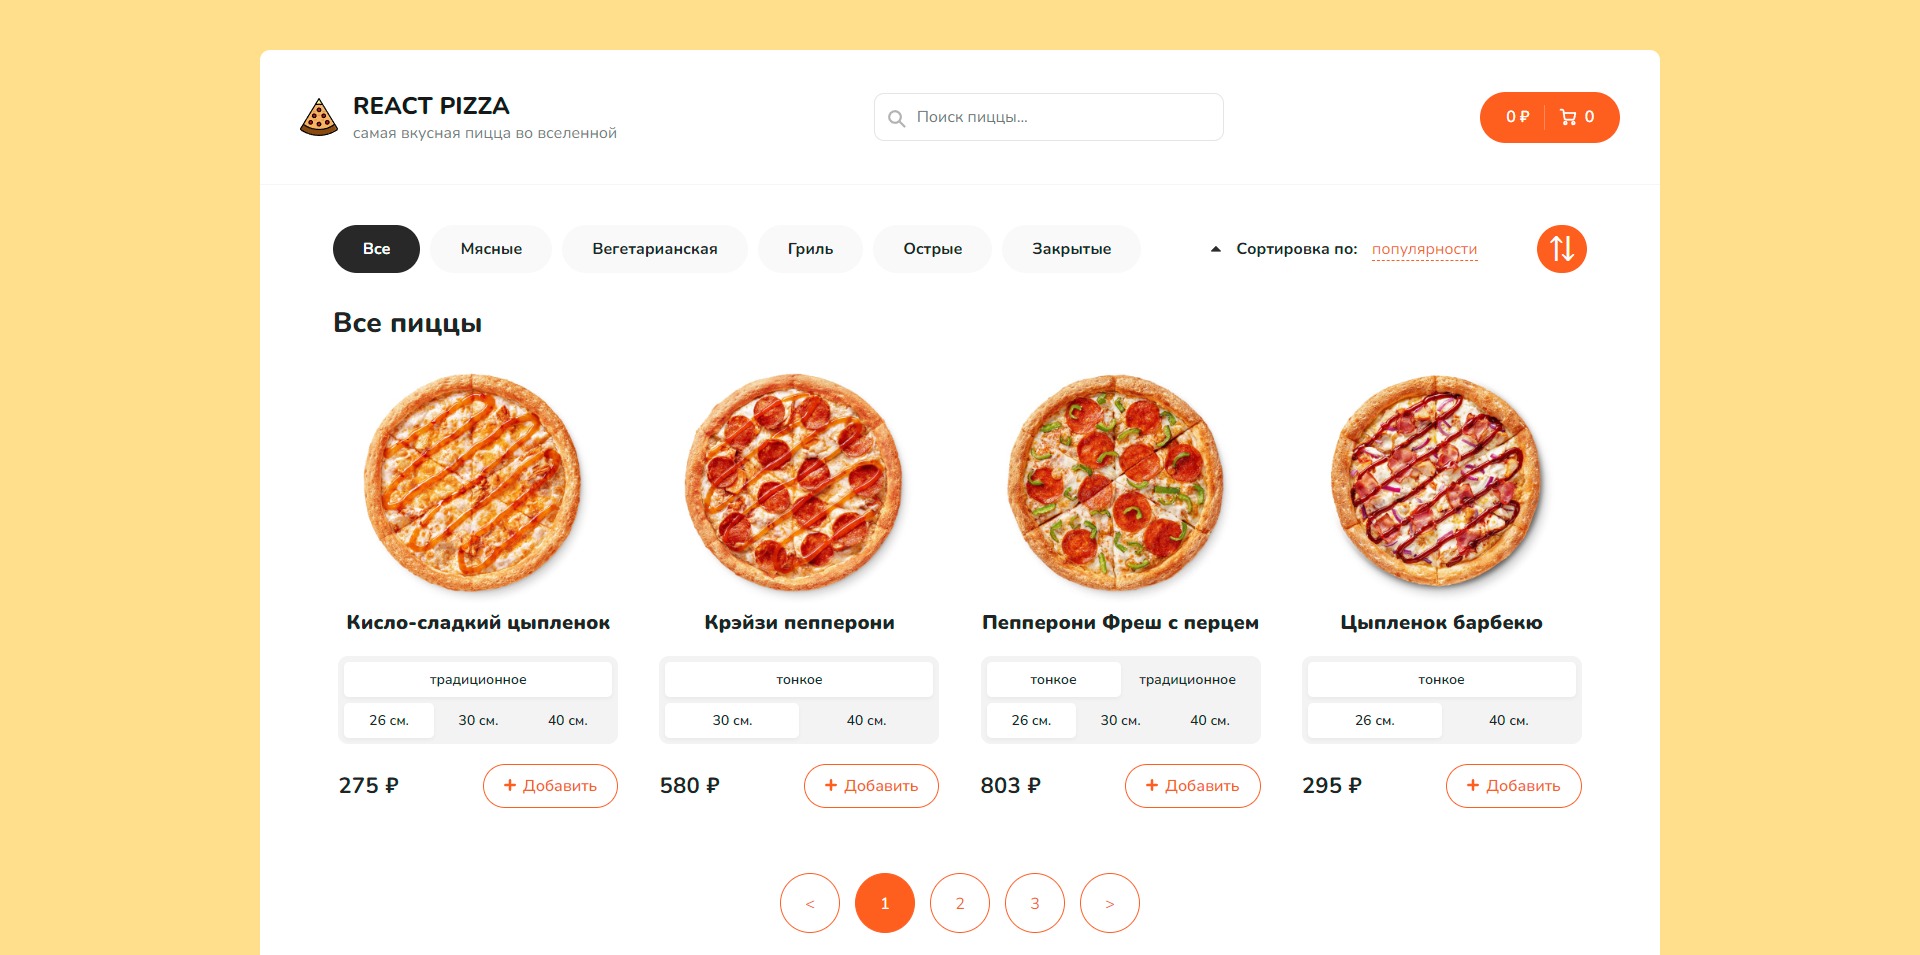
Task: Add Кисло-сладкий цыпленок to cart
Action: 550,786
